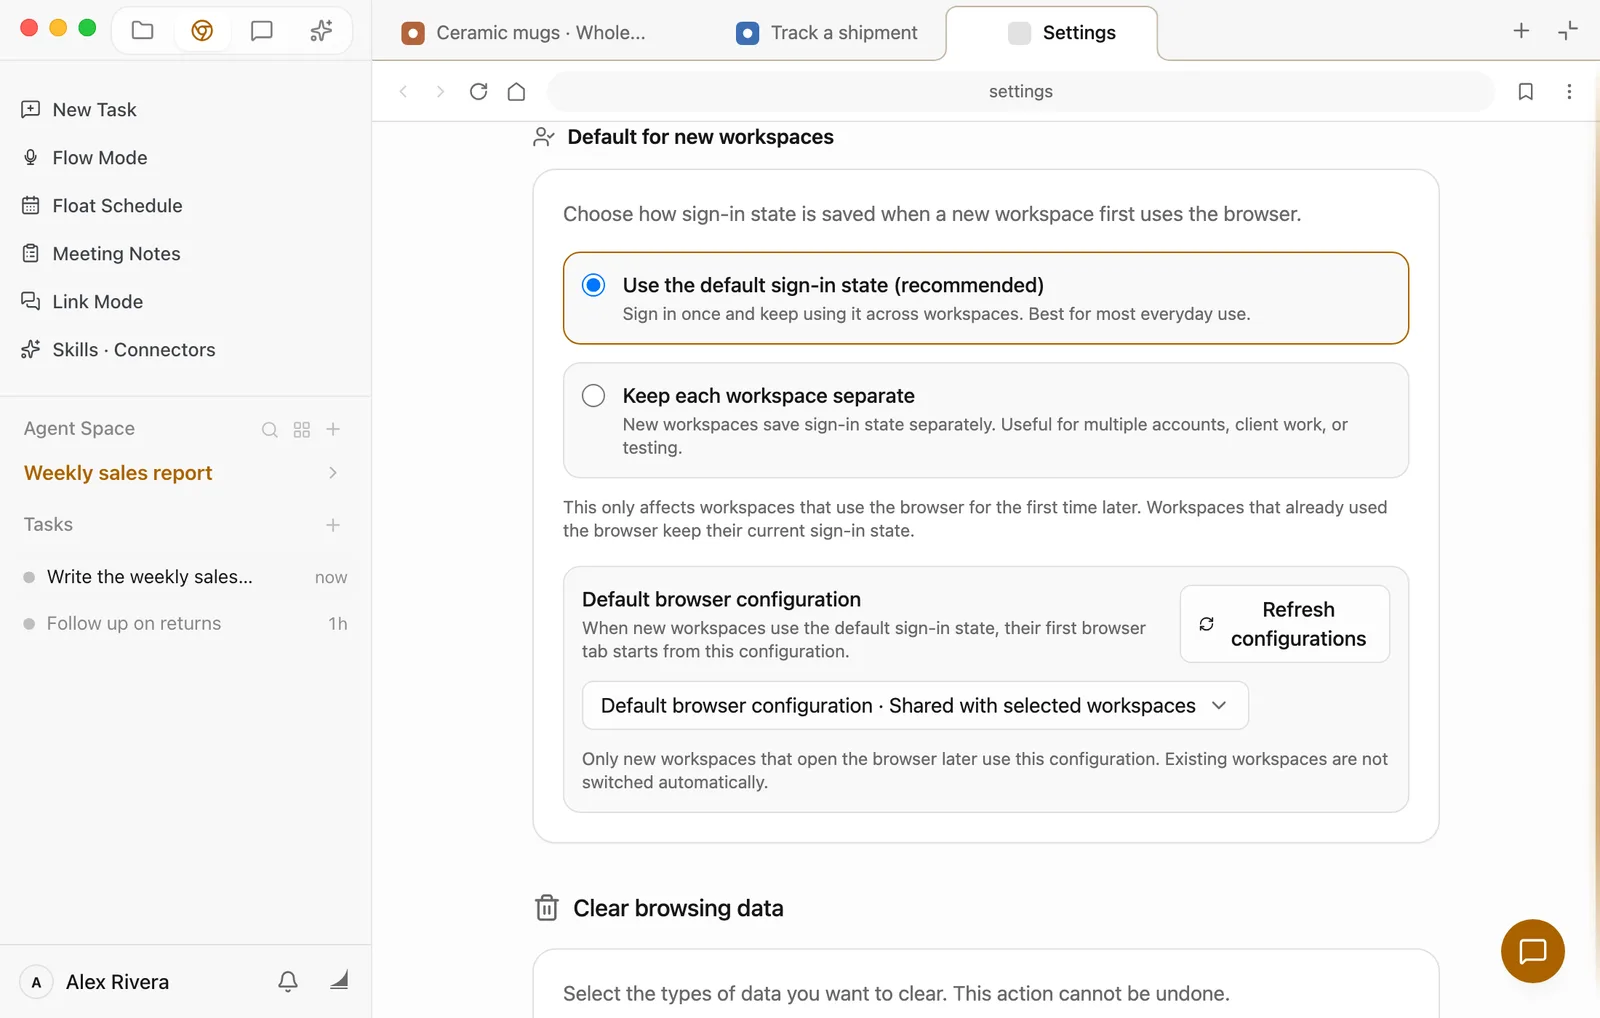Go forward with the browser forward arrow

440,92
